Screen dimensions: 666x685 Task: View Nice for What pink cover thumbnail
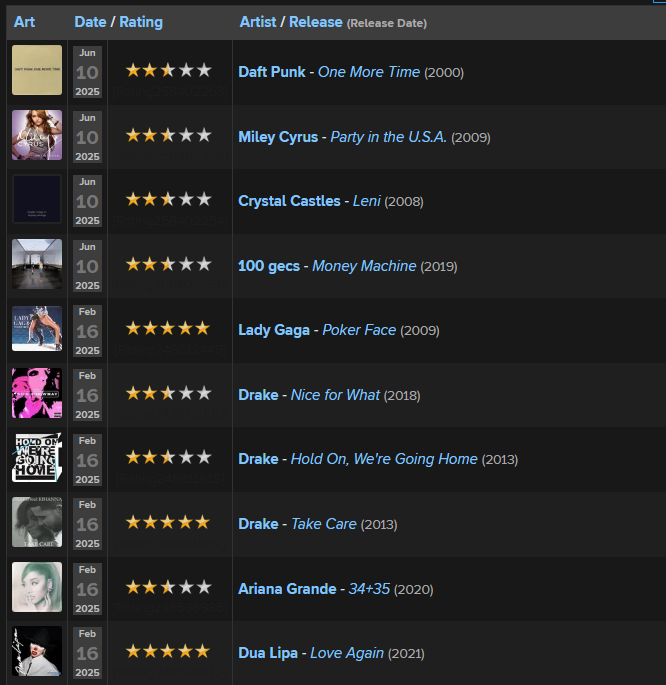tap(37, 393)
